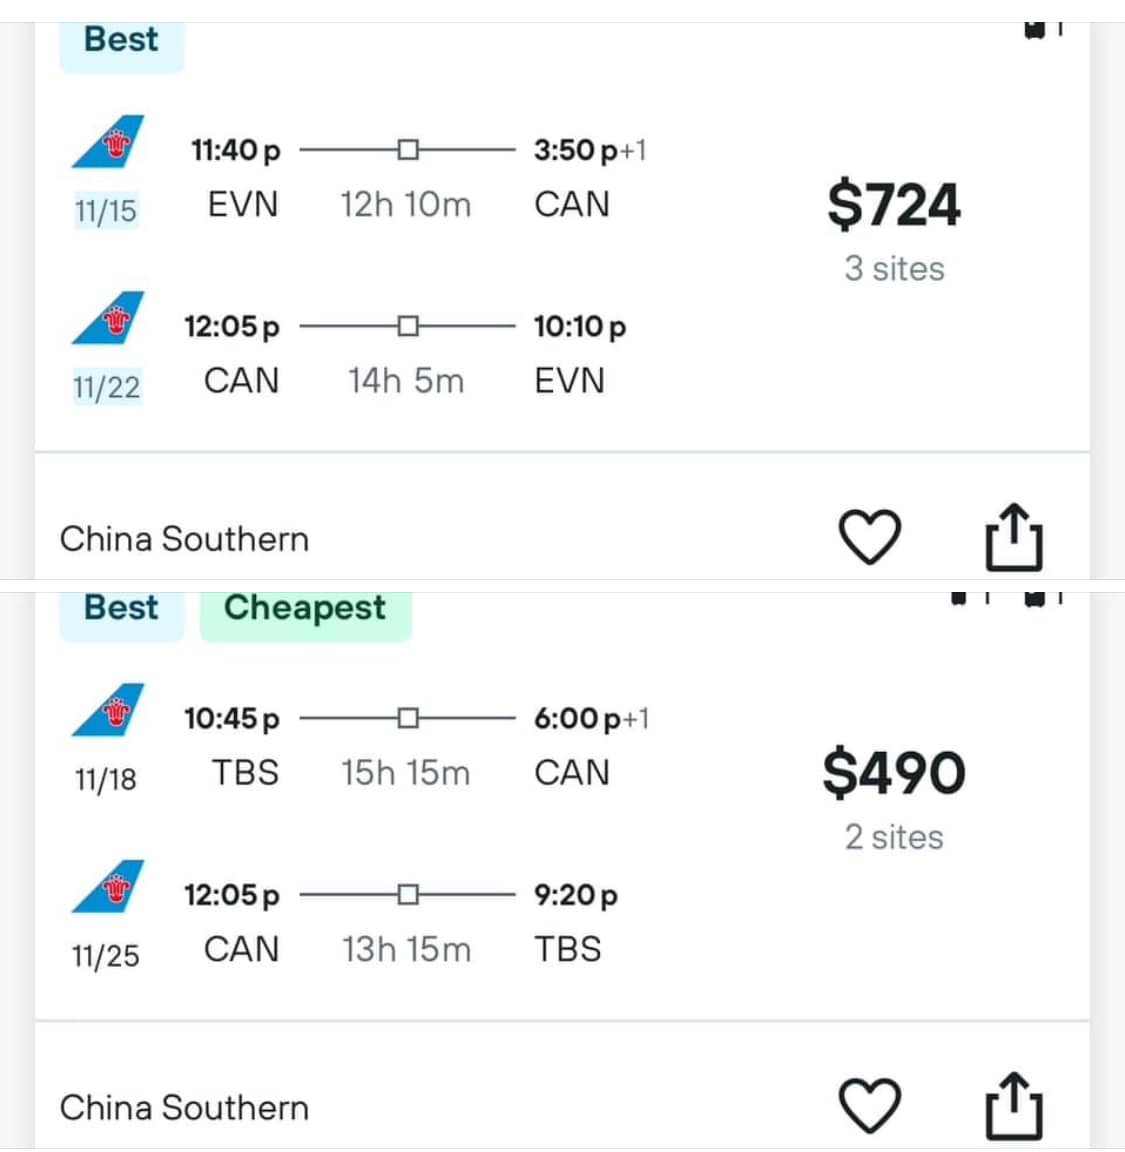This screenshot has height=1152, width=1125.
Task: Share the $724 China Southern itinerary
Action: click(x=1013, y=537)
